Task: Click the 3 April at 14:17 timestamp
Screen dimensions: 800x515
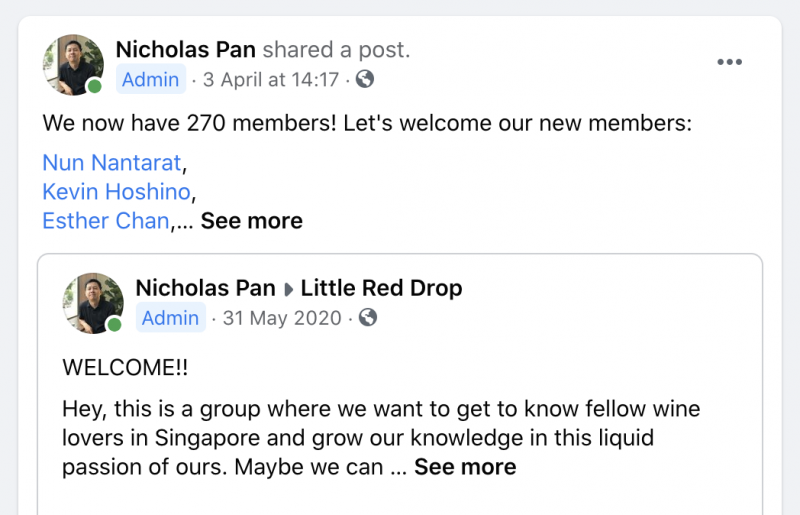Action: [x=271, y=80]
